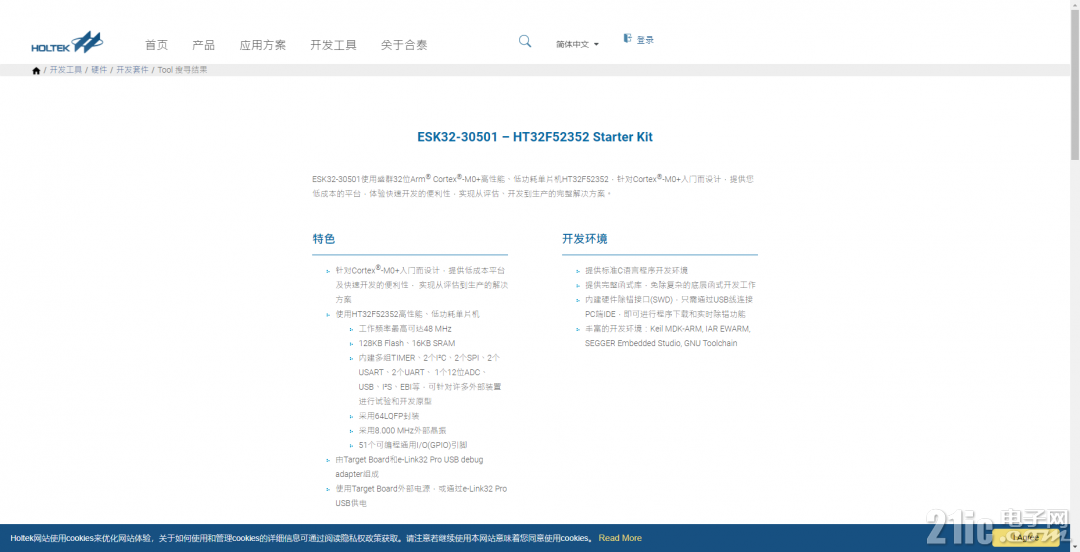This screenshot has height=552, width=1080.
Task: Click Tool 搜寻结果 breadcrumb text
Action: pos(183,70)
